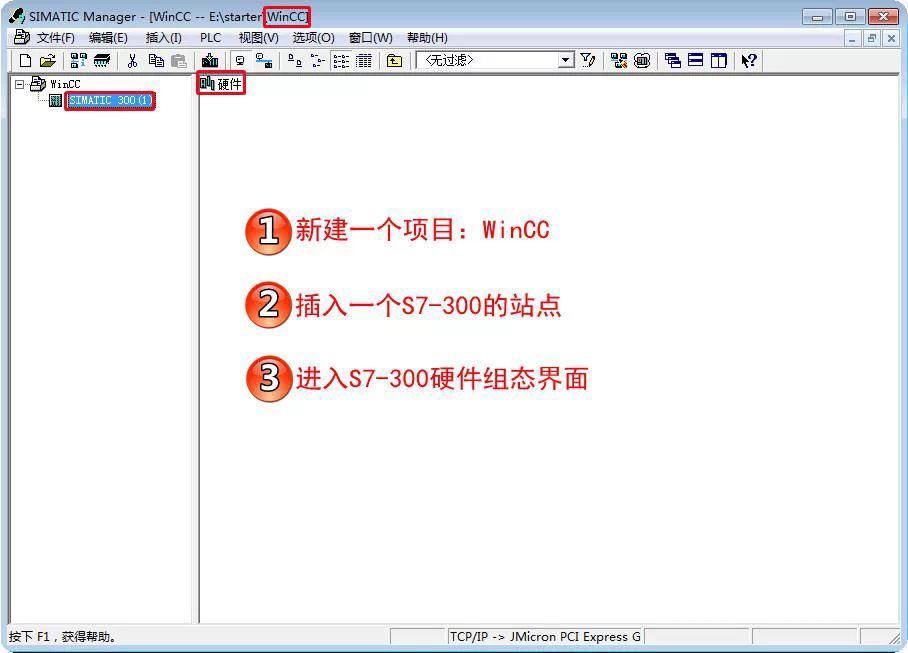Tile windows vertically icon
Viewport: 908px width, 653px height.
719,60
